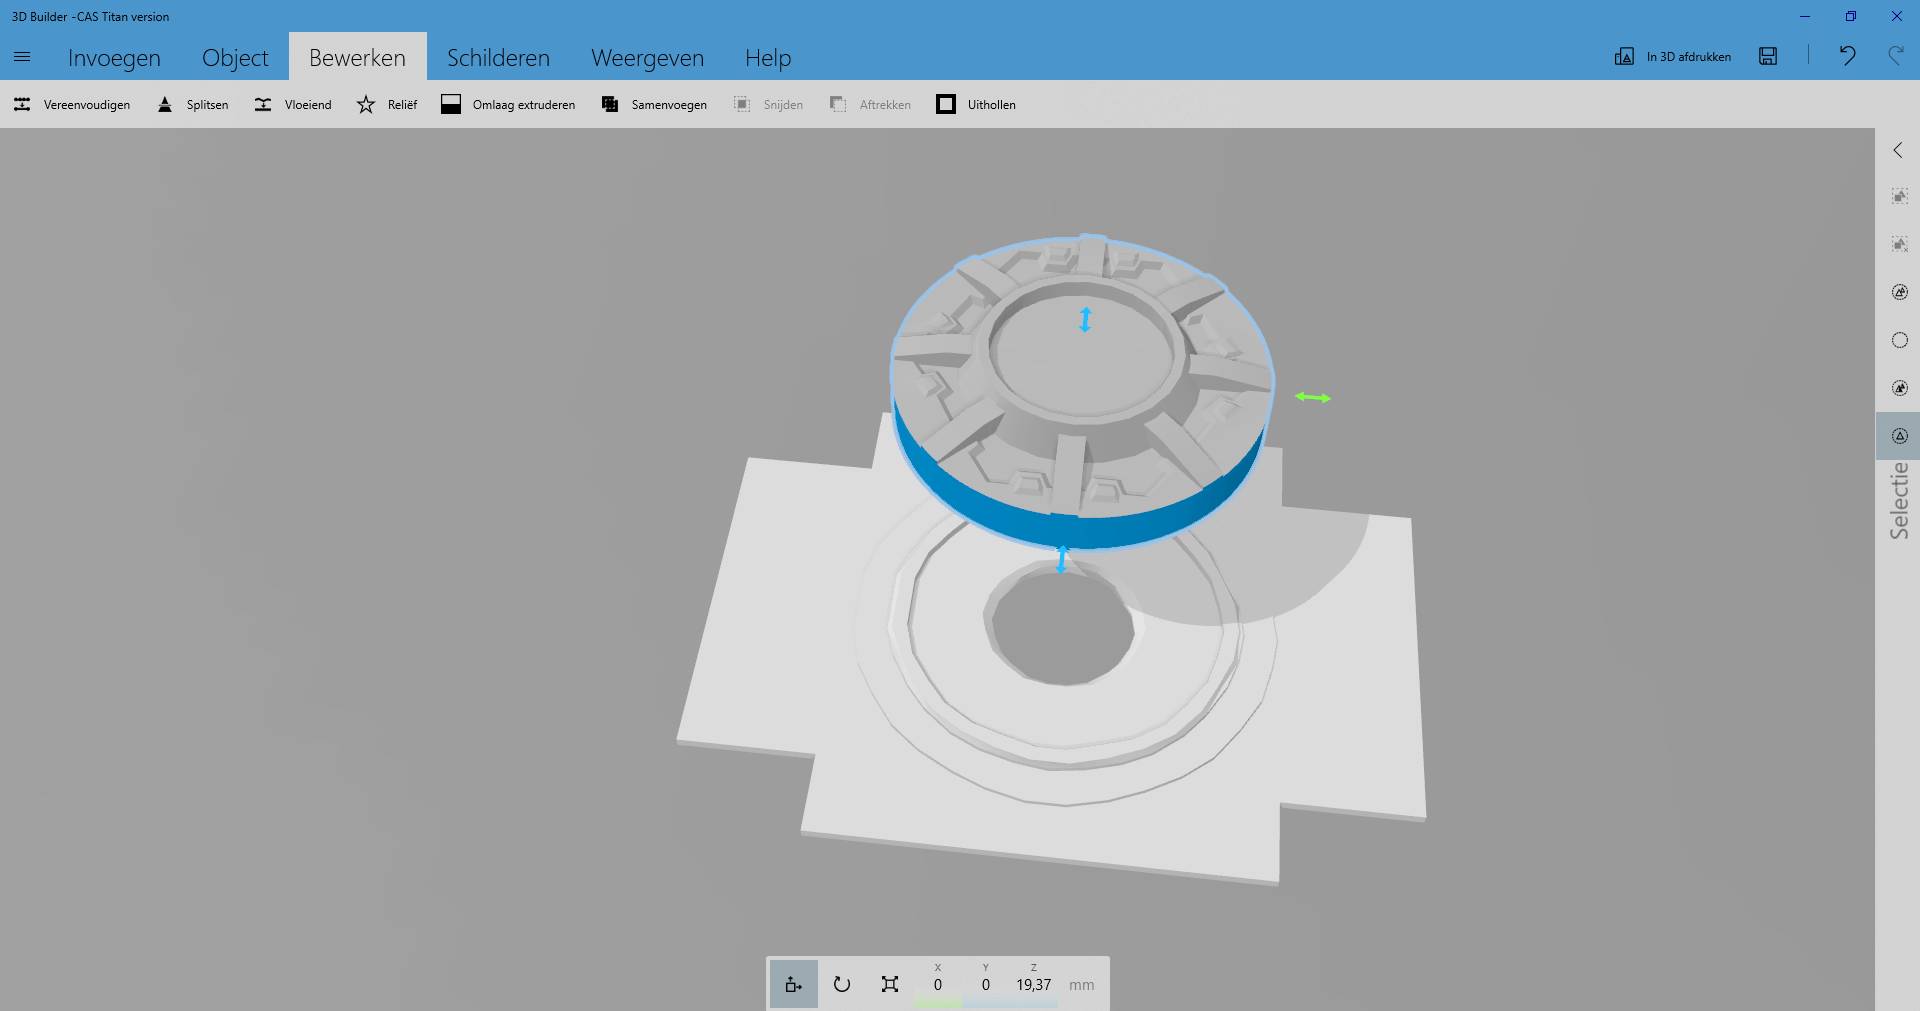Click the Snijden tool

pos(768,105)
